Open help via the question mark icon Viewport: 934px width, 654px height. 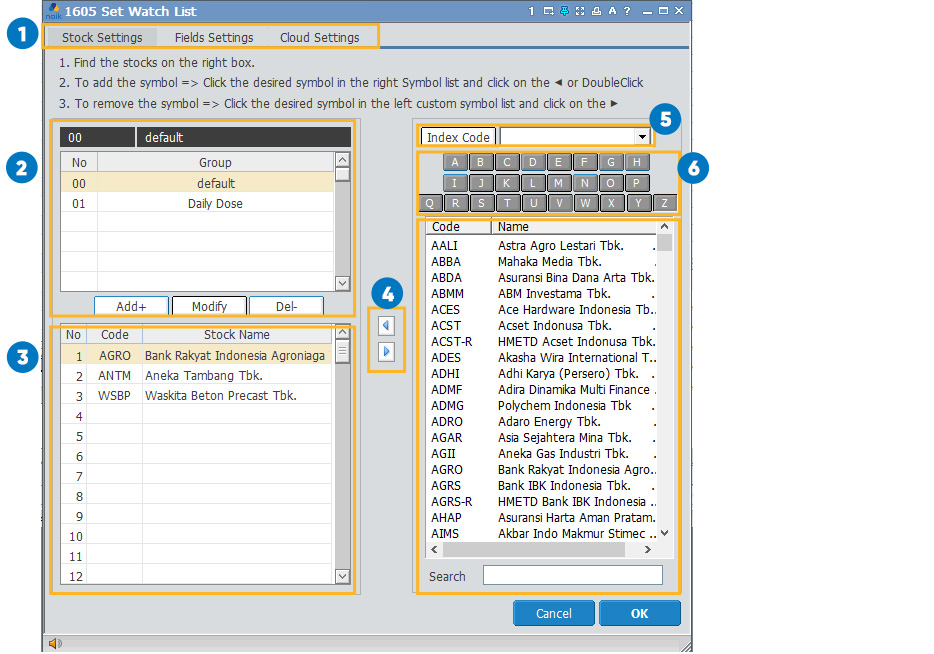(627, 11)
